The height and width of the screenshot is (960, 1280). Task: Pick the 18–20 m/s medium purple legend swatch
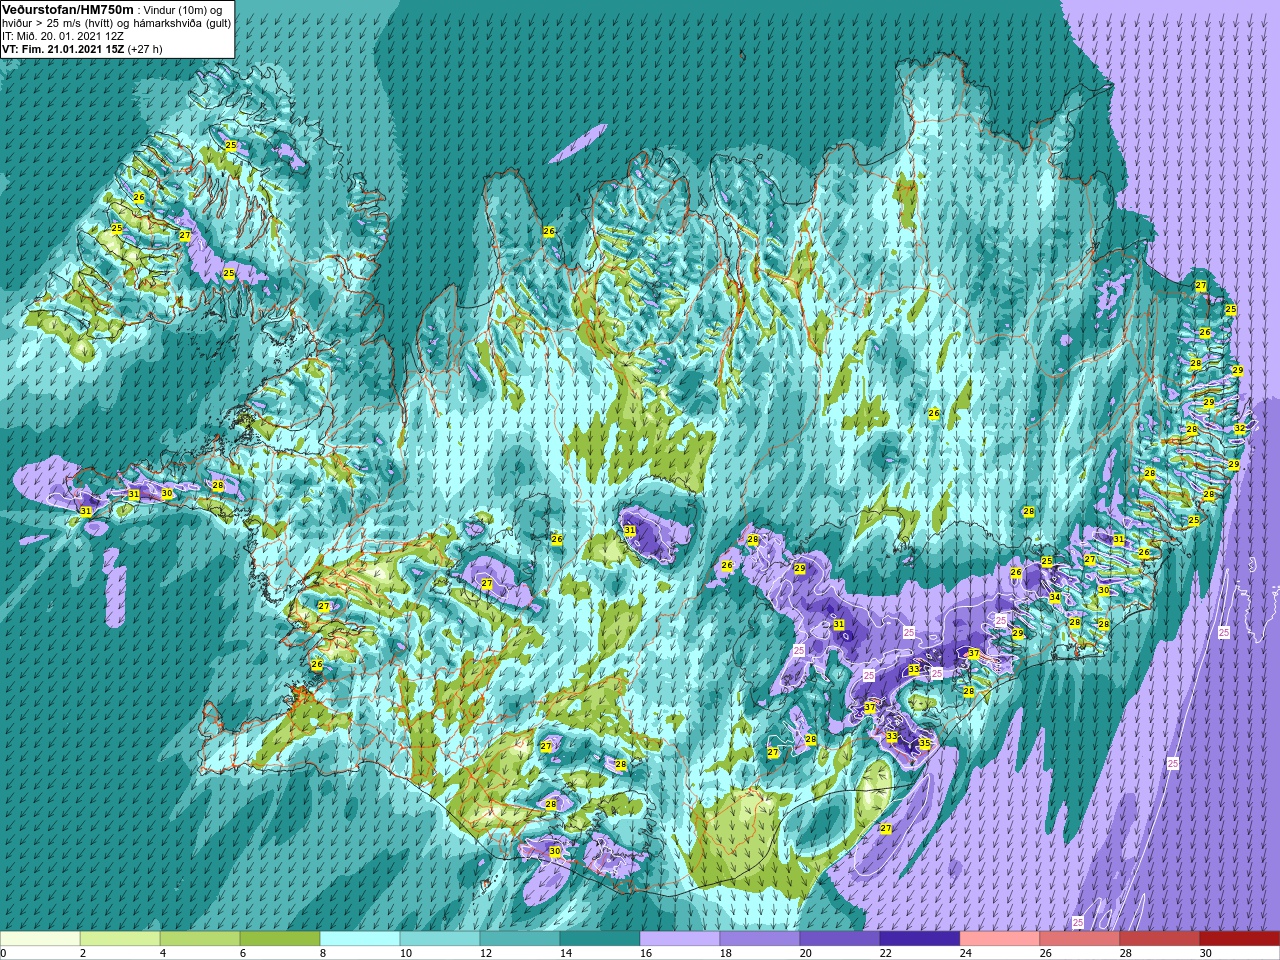pyautogui.click(x=760, y=939)
